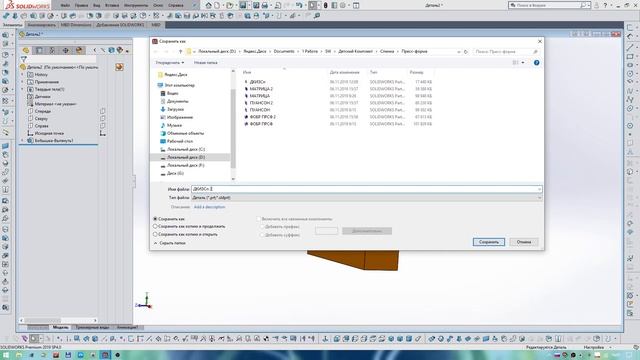The height and width of the screenshot is (360, 640).
Task: Click the appearance sphere icon beside part name
Action: point(119,67)
